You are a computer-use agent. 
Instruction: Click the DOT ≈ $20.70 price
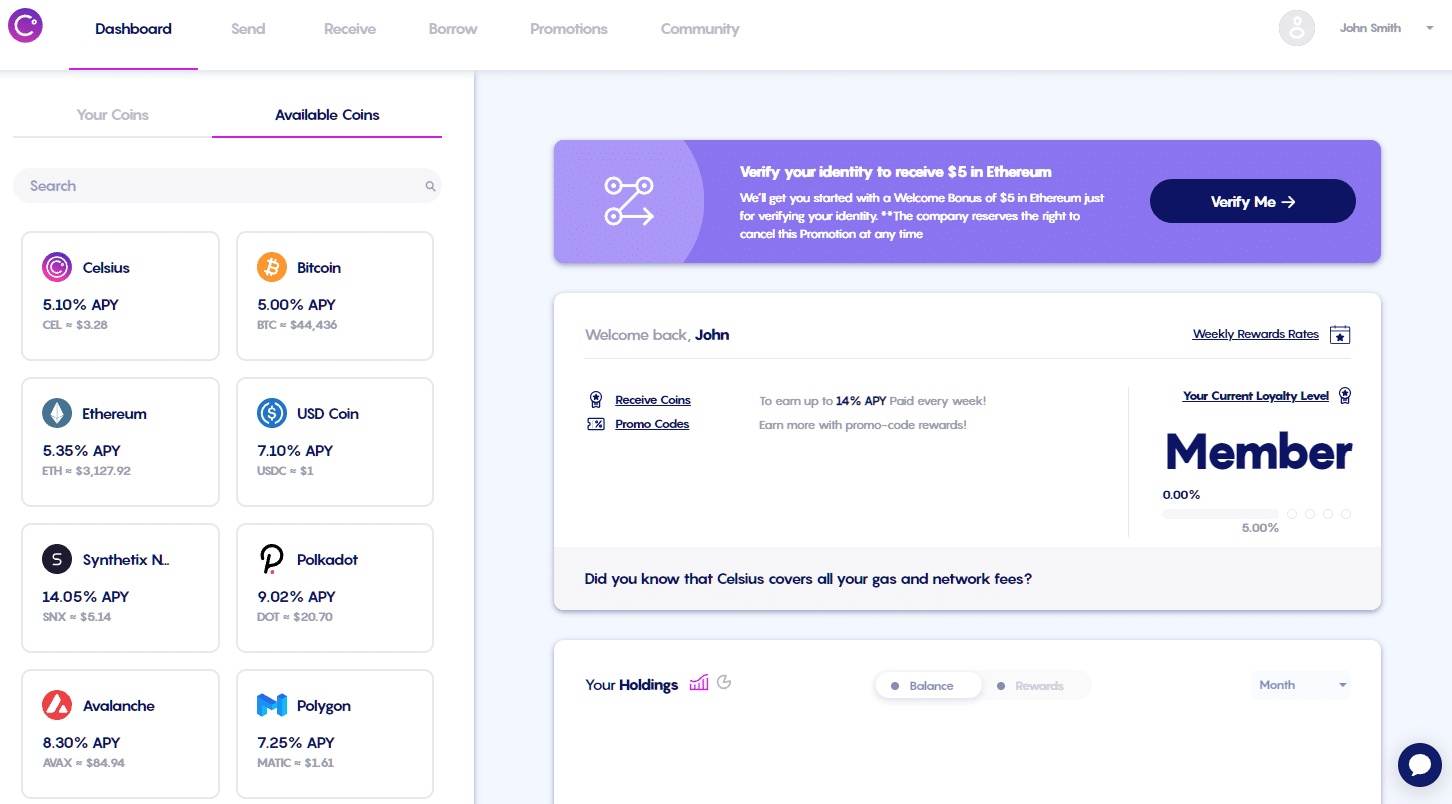click(x=295, y=617)
